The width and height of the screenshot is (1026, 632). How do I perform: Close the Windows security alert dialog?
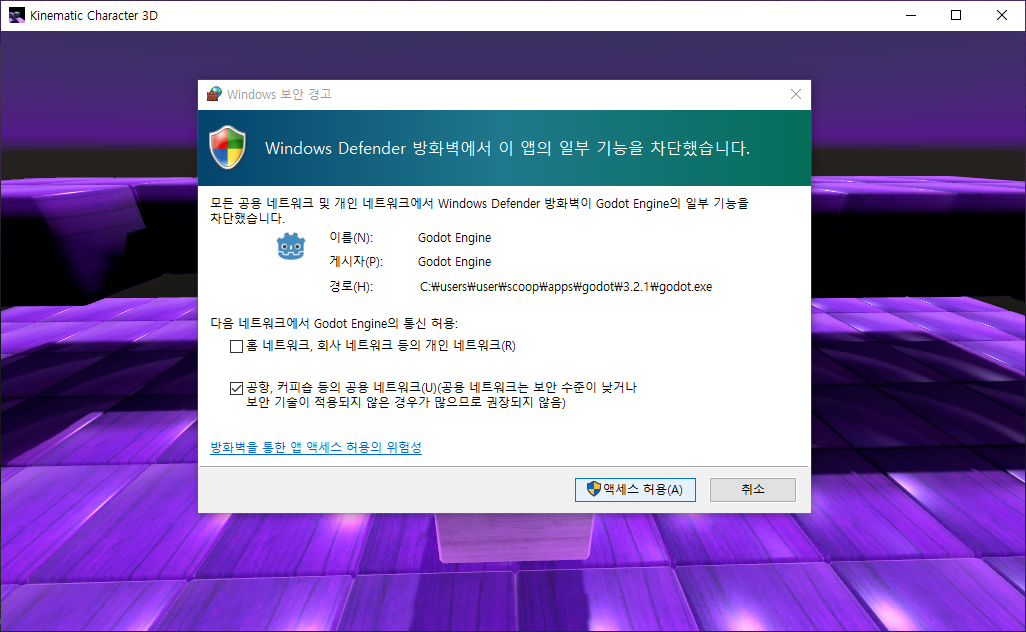(x=796, y=94)
